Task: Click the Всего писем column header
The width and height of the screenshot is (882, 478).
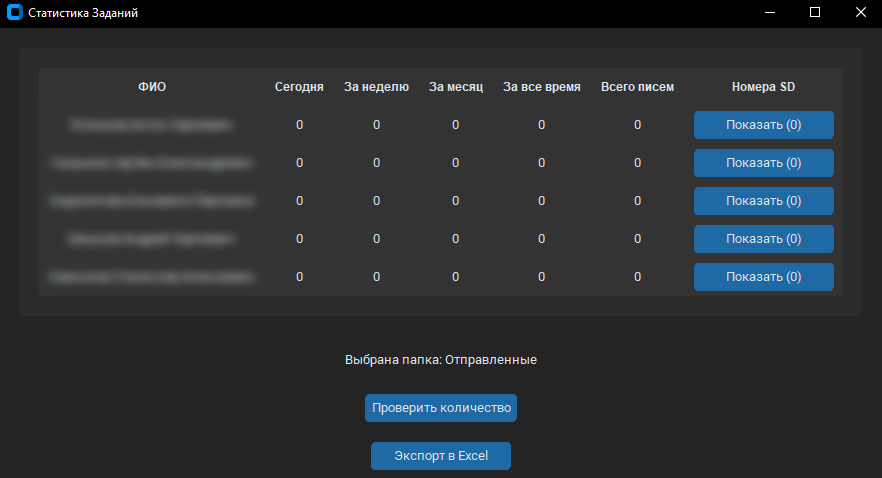Action: click(637, 87)
